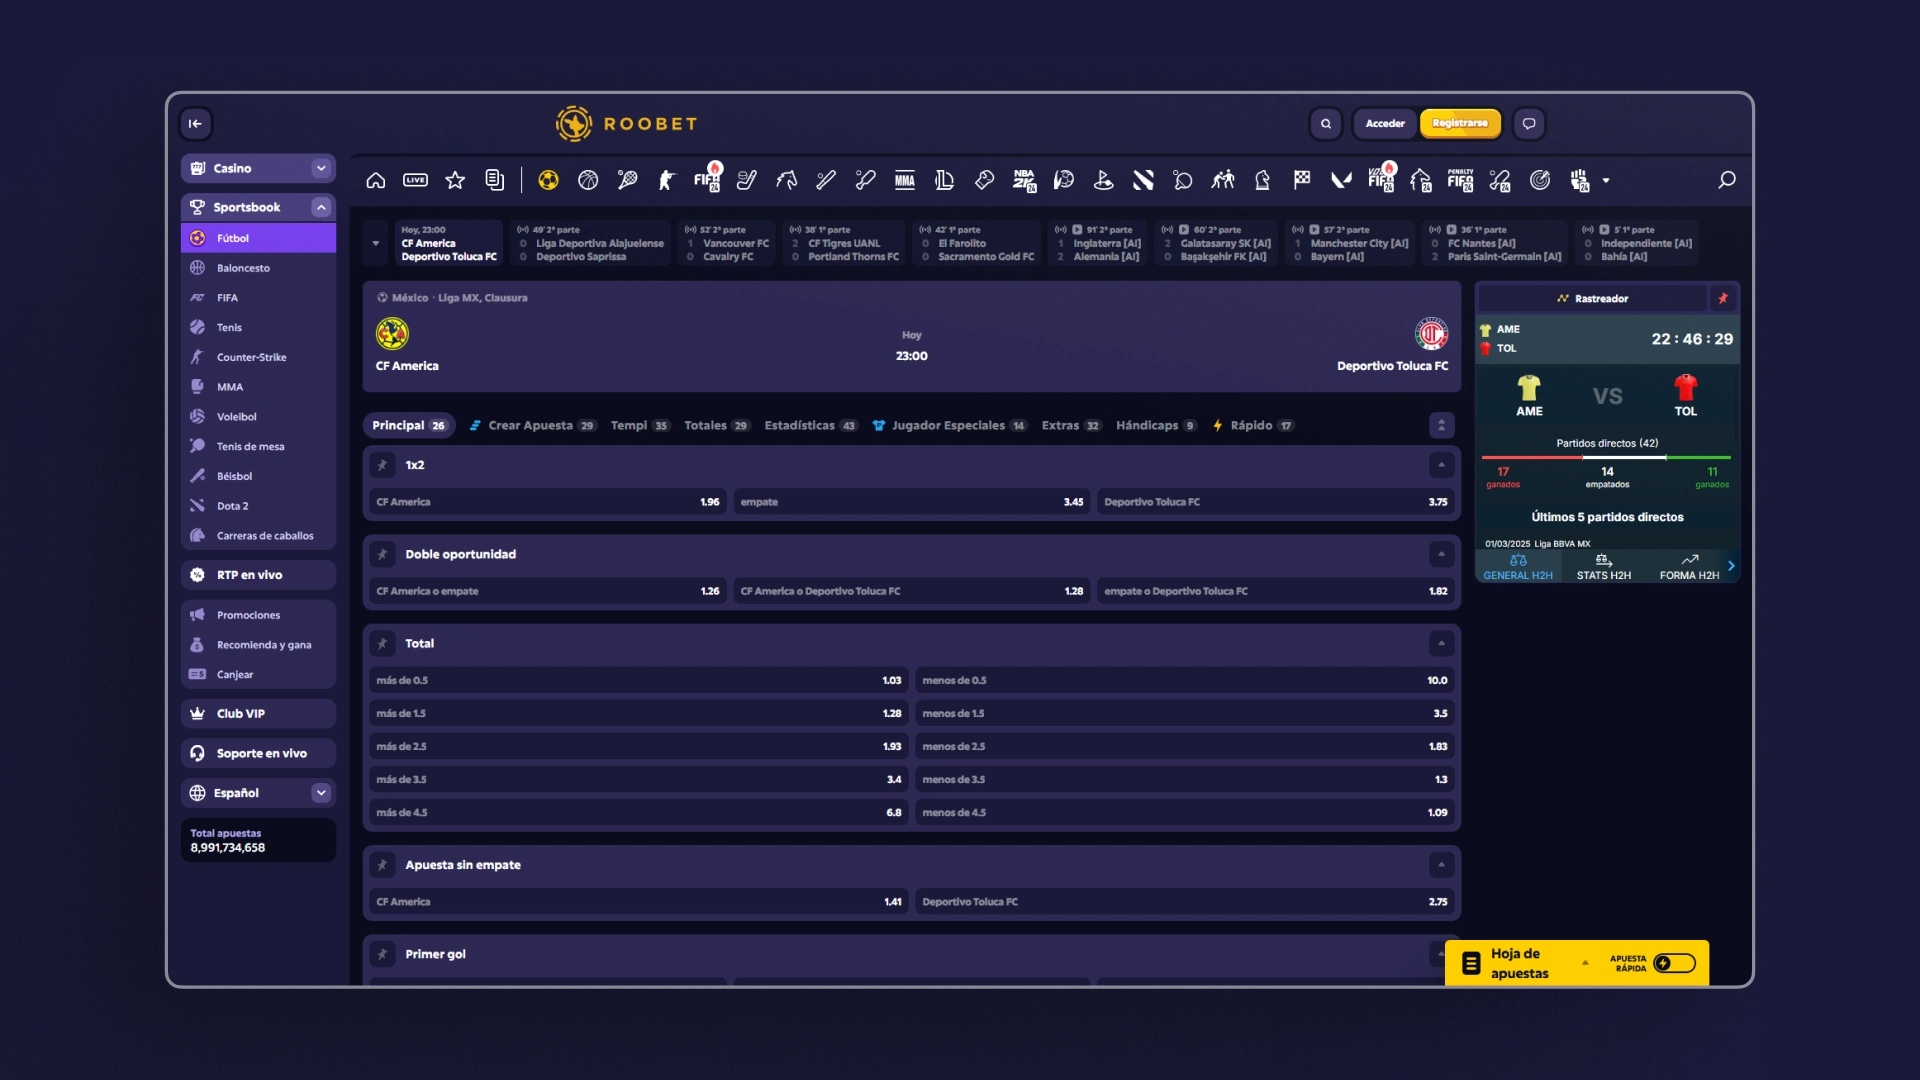This screenshot has height=1080, width=1920.
Task: Select the horse racing icon
Action: (x=786, y=180)
